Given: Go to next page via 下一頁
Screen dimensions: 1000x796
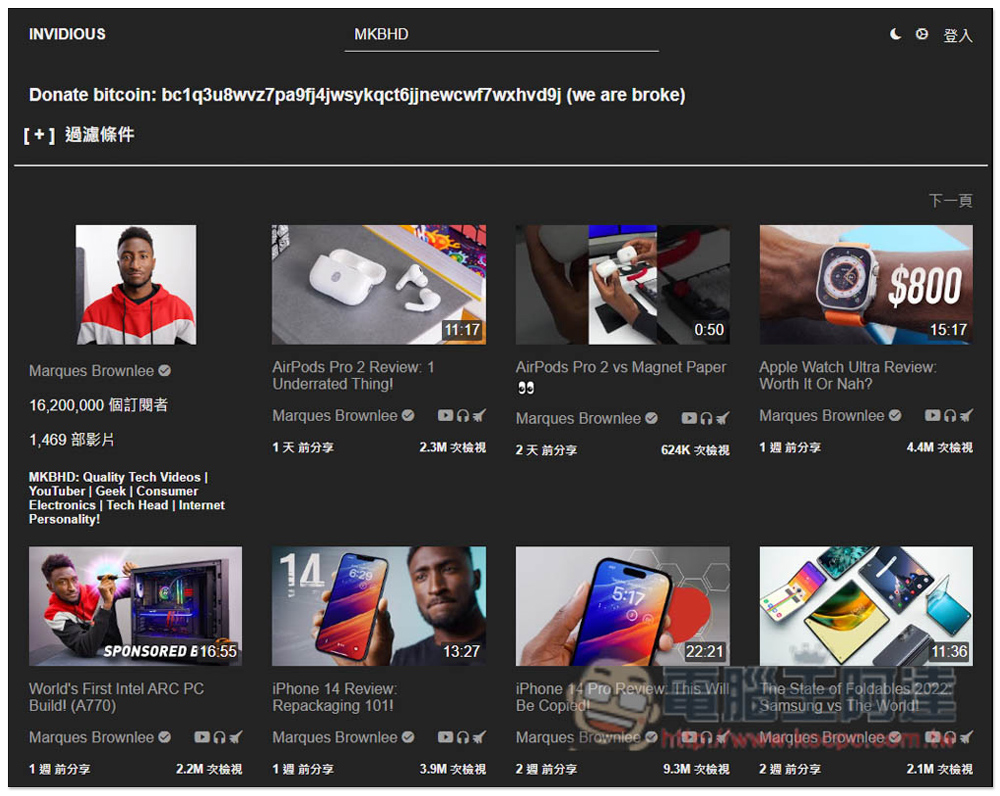Looking at the screenshot, I should [x=950, y=201].
